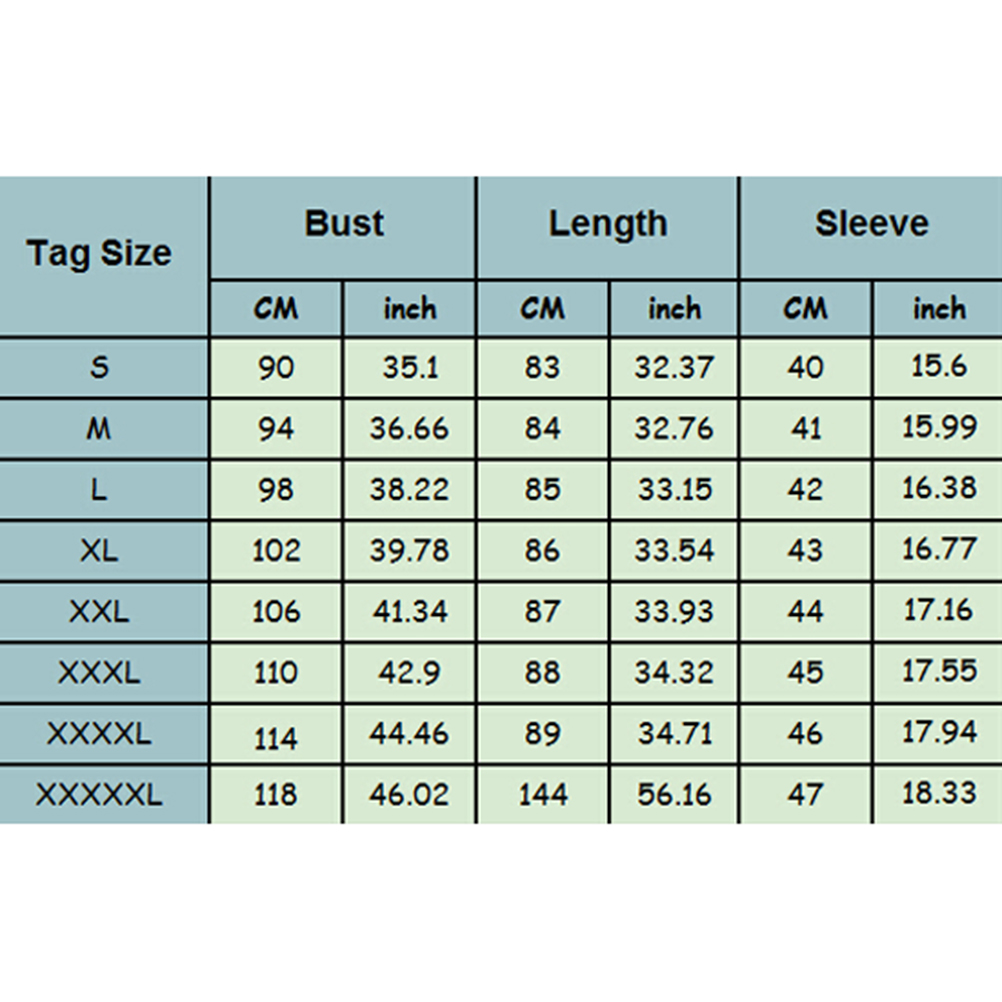The width and height of the screenshot is (1002, 1002).
Task: Click the 33.15 inch length cell
Action: tap(674, 490)
